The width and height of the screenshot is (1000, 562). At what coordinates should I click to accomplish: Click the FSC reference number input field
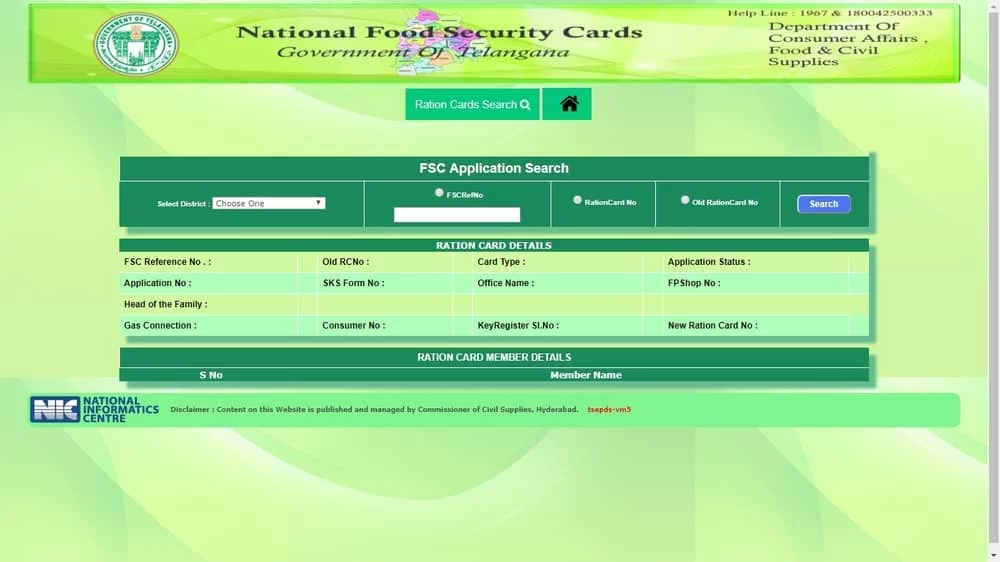pos(457,215)
